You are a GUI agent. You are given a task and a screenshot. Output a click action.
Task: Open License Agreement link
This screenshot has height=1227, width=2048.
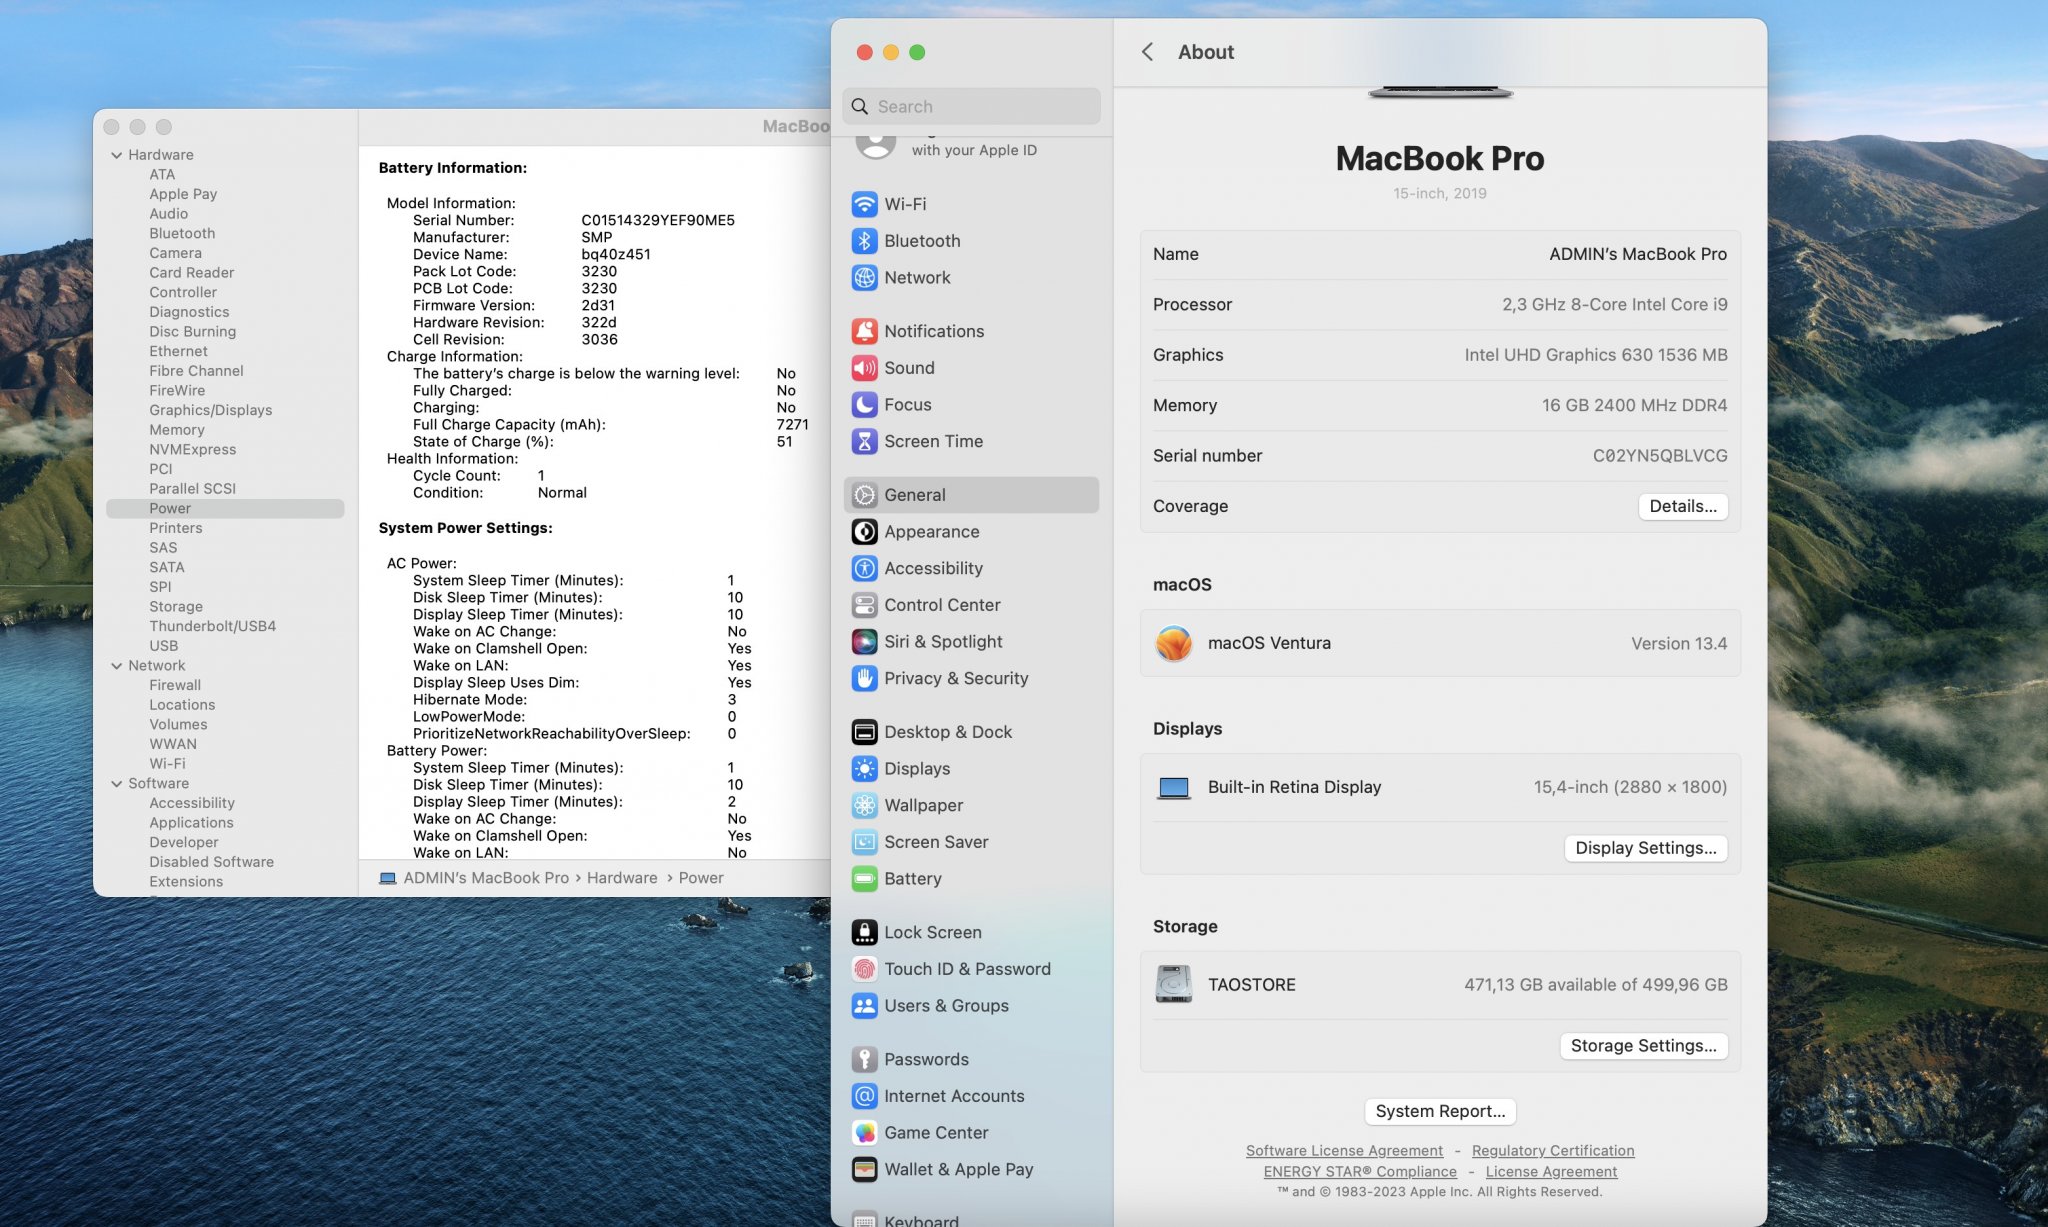[1551, 1172]
